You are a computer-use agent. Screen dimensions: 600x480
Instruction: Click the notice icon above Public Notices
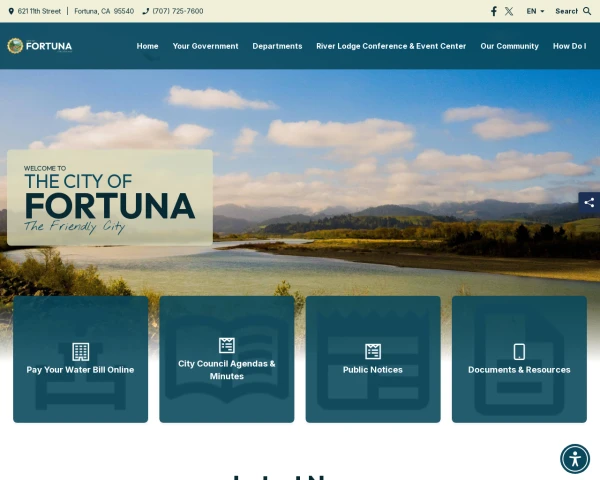point(373,351)
